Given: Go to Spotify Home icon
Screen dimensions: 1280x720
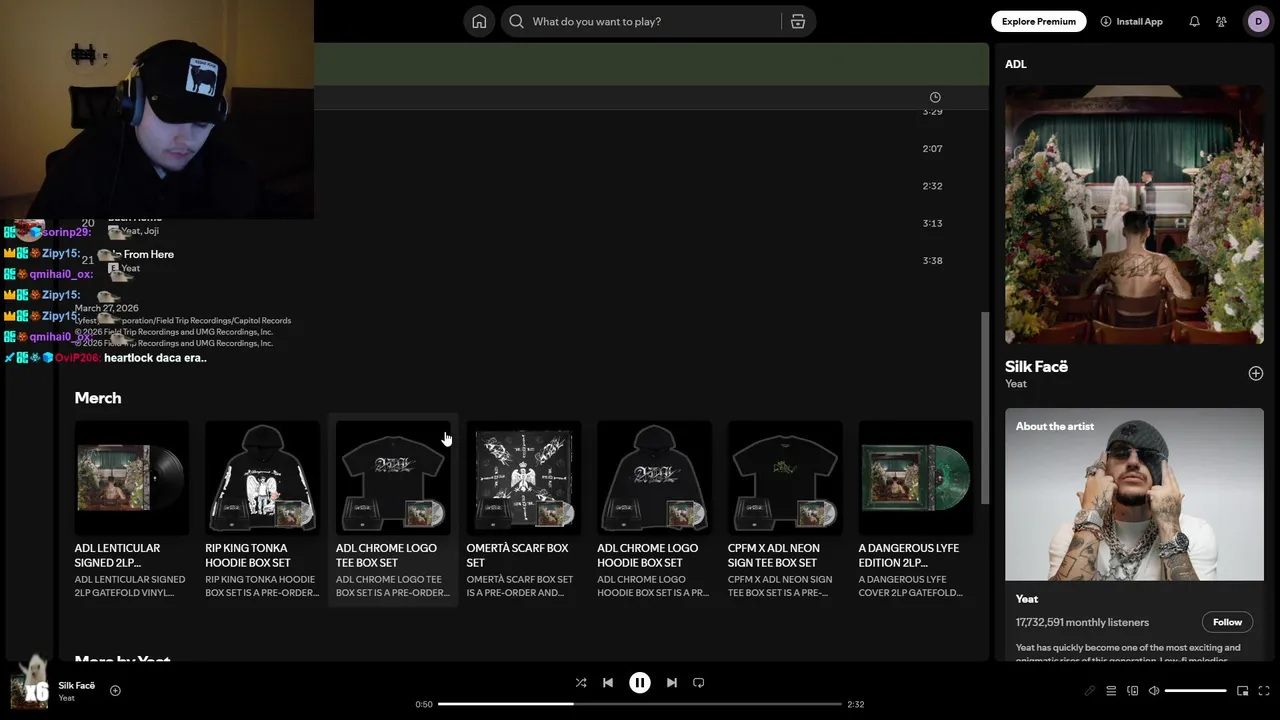Looking at the screenshot, I should [479, 21].
